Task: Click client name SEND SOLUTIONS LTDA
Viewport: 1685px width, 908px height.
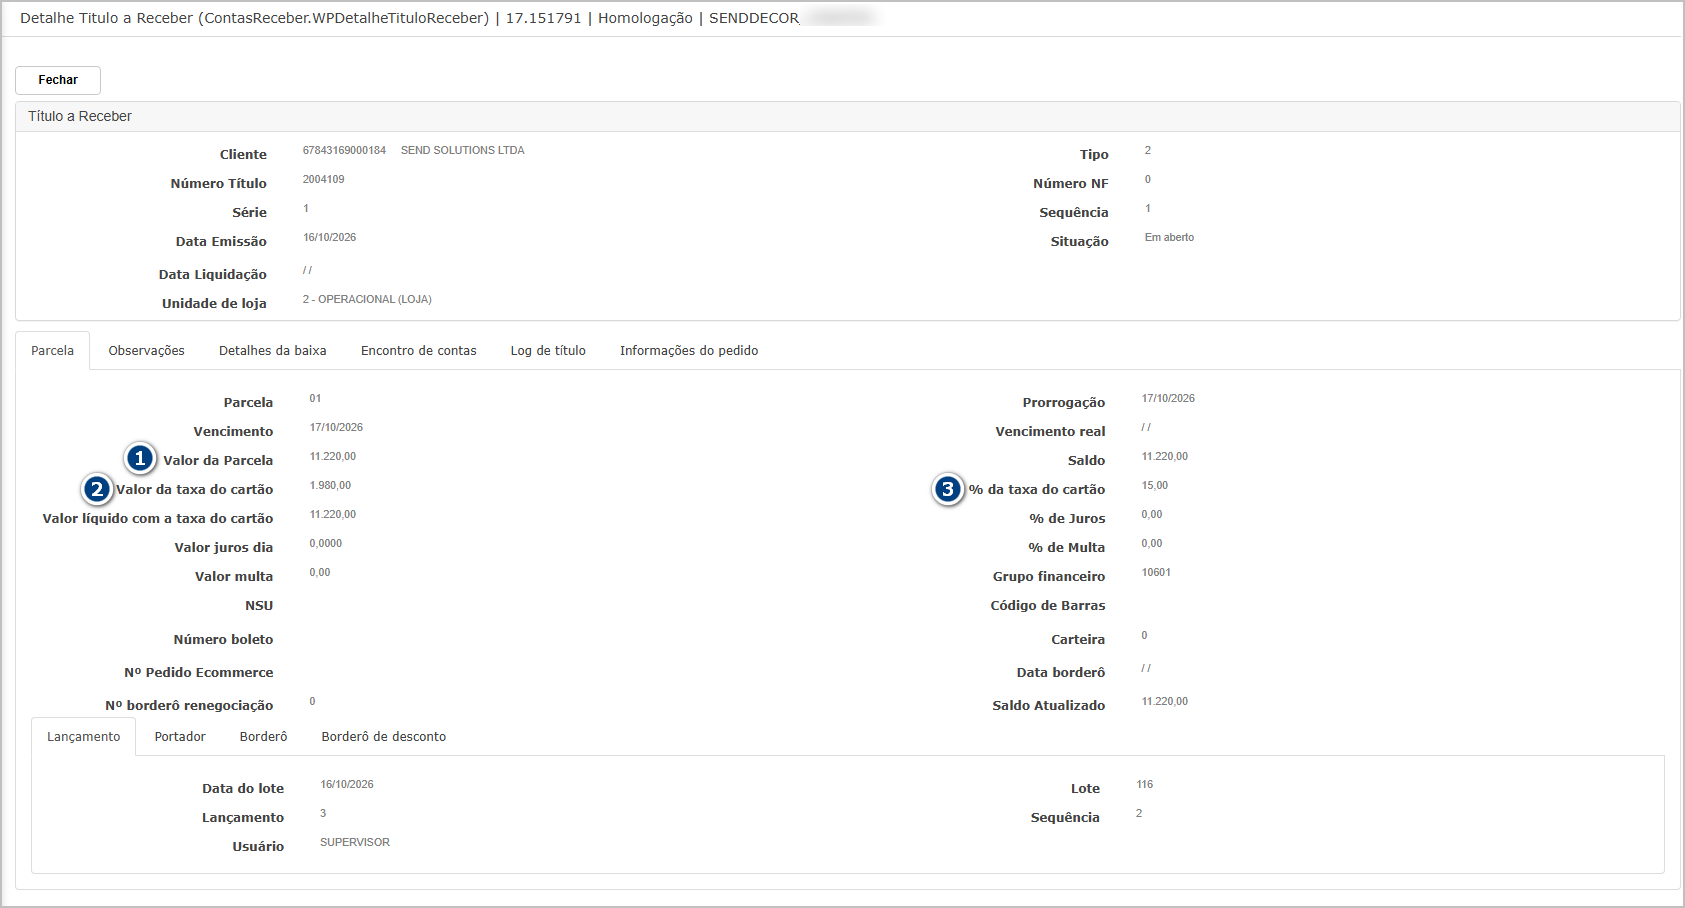Action: pos(463,151)
